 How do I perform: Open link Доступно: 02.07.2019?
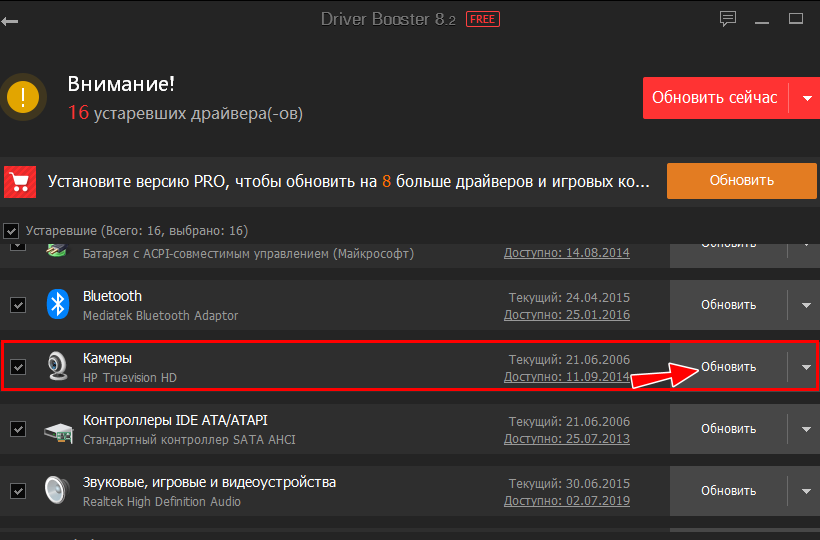[x=566, y=501]
